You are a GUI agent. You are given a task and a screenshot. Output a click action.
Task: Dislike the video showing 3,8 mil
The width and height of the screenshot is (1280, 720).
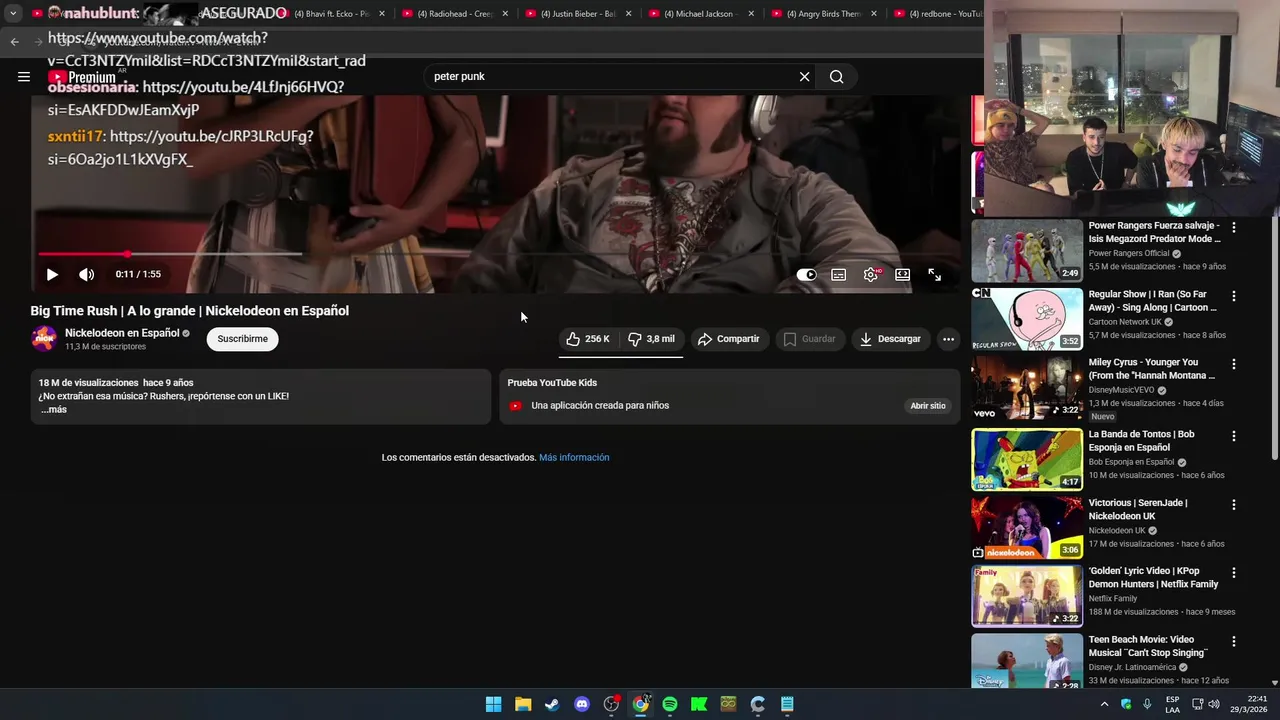click(x=651, y=339)
